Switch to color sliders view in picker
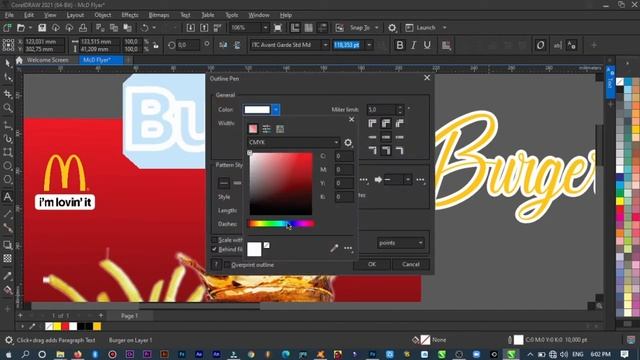640x360 pixels. [x=266, y=129]
